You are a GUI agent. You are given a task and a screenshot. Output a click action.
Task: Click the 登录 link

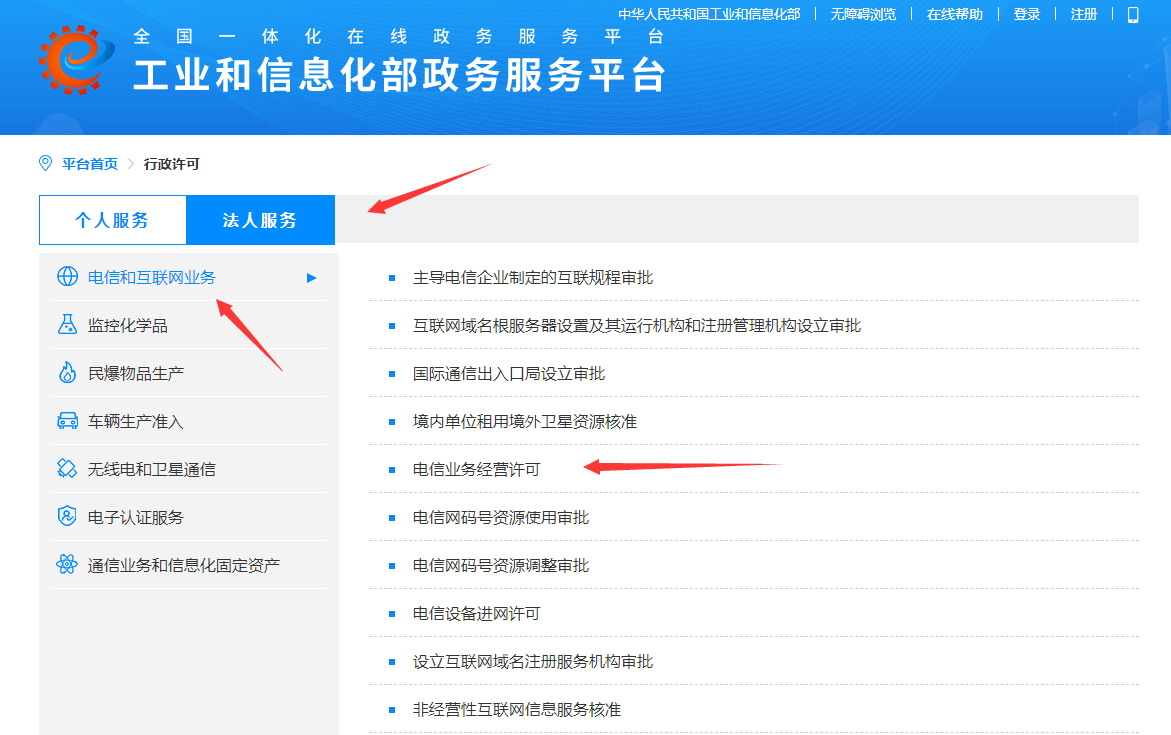click(x=1027, y=14)
